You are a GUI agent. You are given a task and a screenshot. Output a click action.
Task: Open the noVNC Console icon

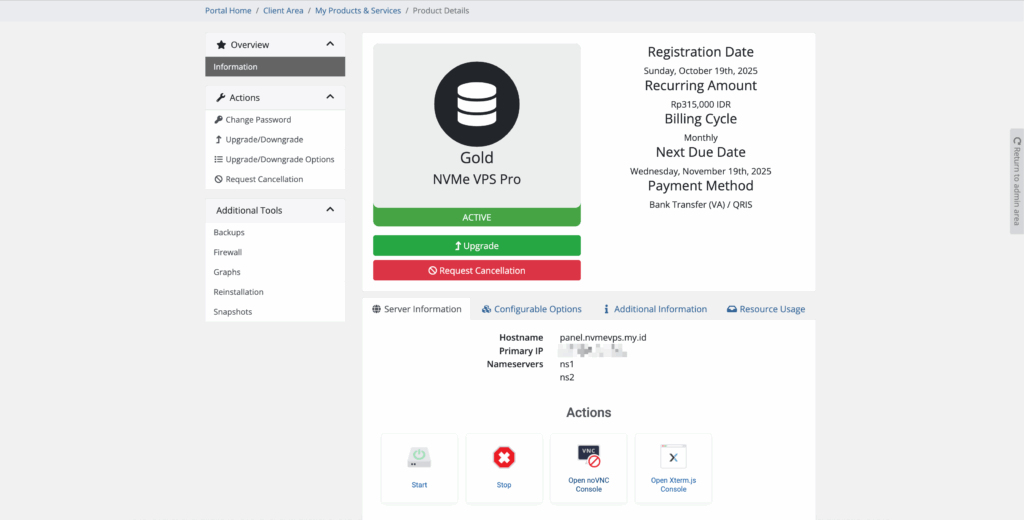589,456
